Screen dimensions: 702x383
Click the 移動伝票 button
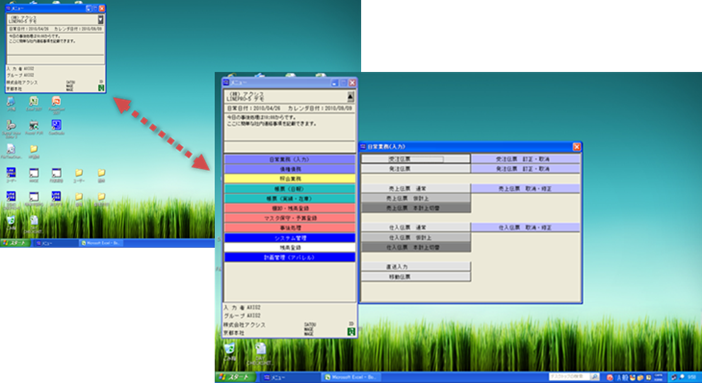coord(416,277)
